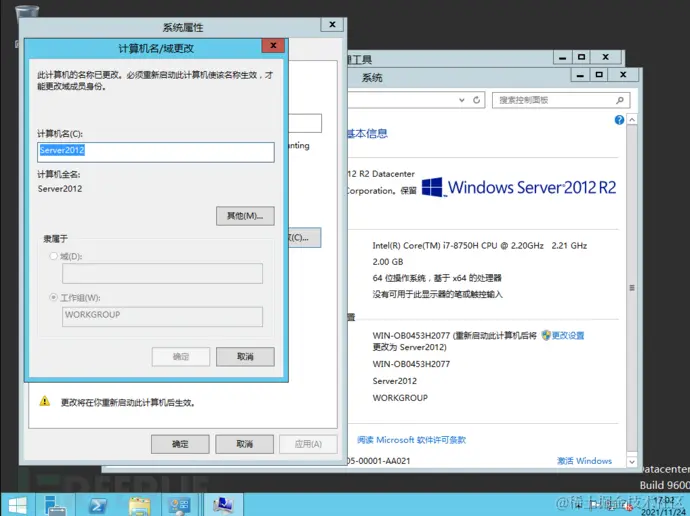Click the shield icon beside 更改设置

coord(546,335)
